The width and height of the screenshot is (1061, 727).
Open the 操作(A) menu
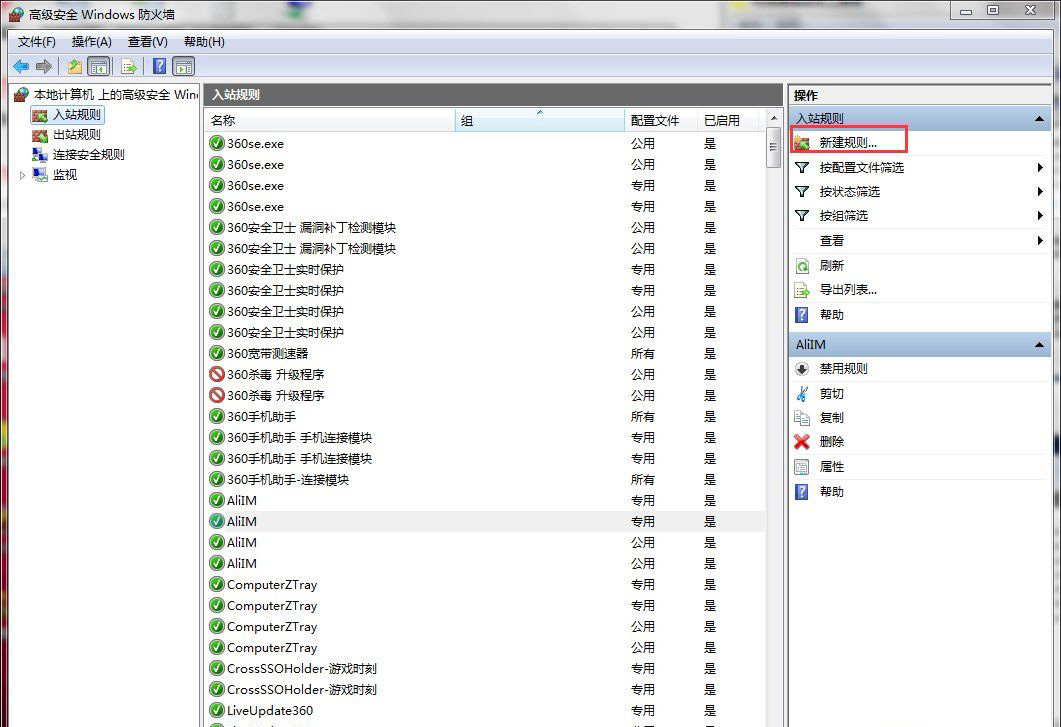click(91, 42)
